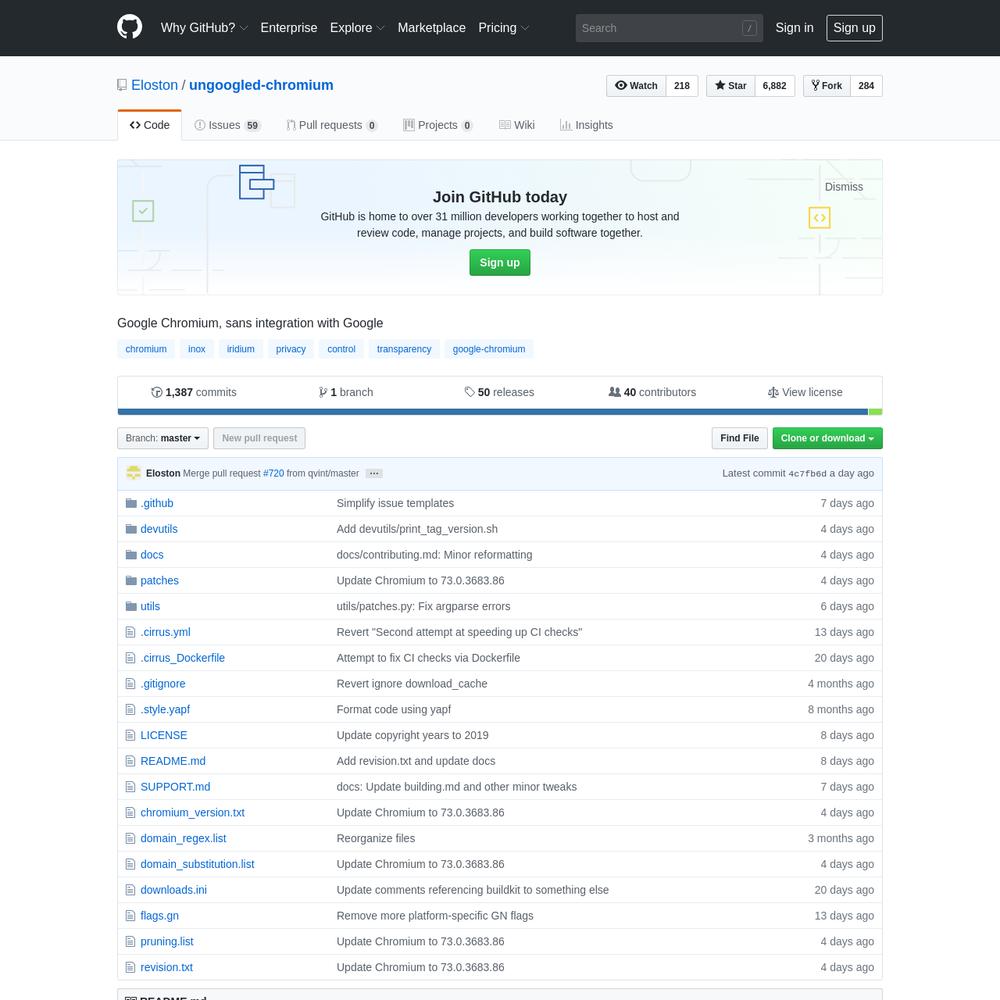This screenshot has height=1000, width=1000.
Task: Click the Watch button
Action: click(636, 85)
